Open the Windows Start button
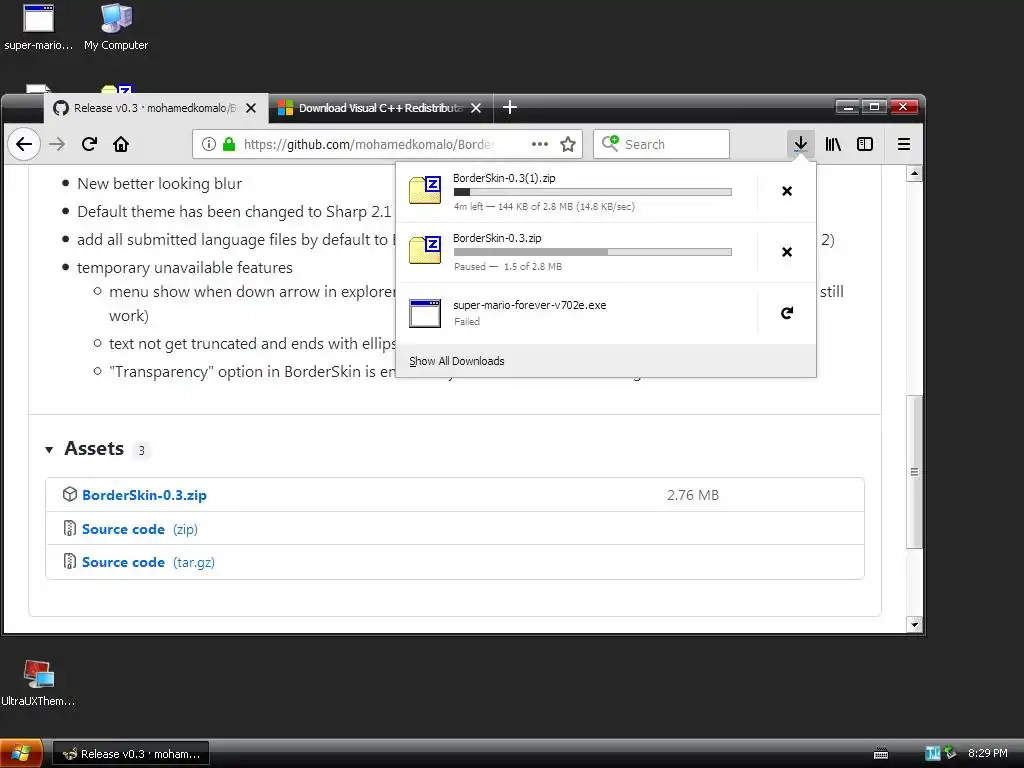Viewport: 1024px width, 768px height. pos(22,754)
